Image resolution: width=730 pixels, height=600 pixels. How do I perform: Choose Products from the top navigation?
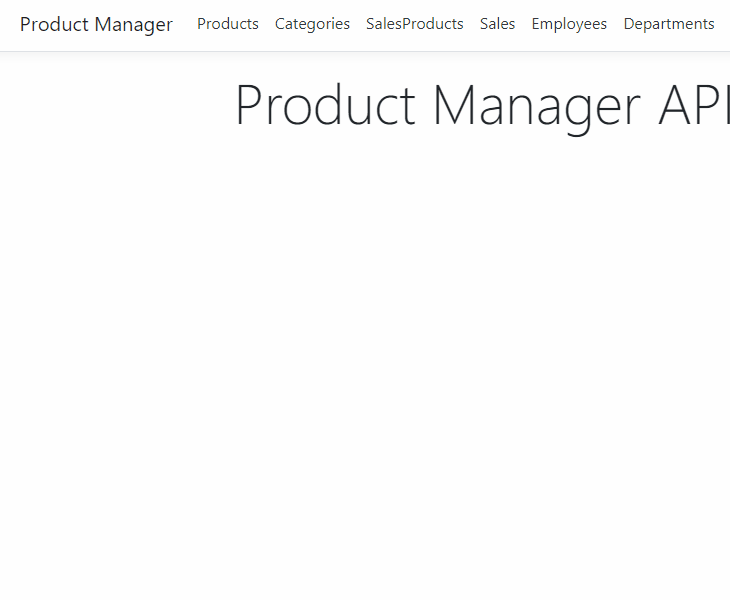(228, 24)
